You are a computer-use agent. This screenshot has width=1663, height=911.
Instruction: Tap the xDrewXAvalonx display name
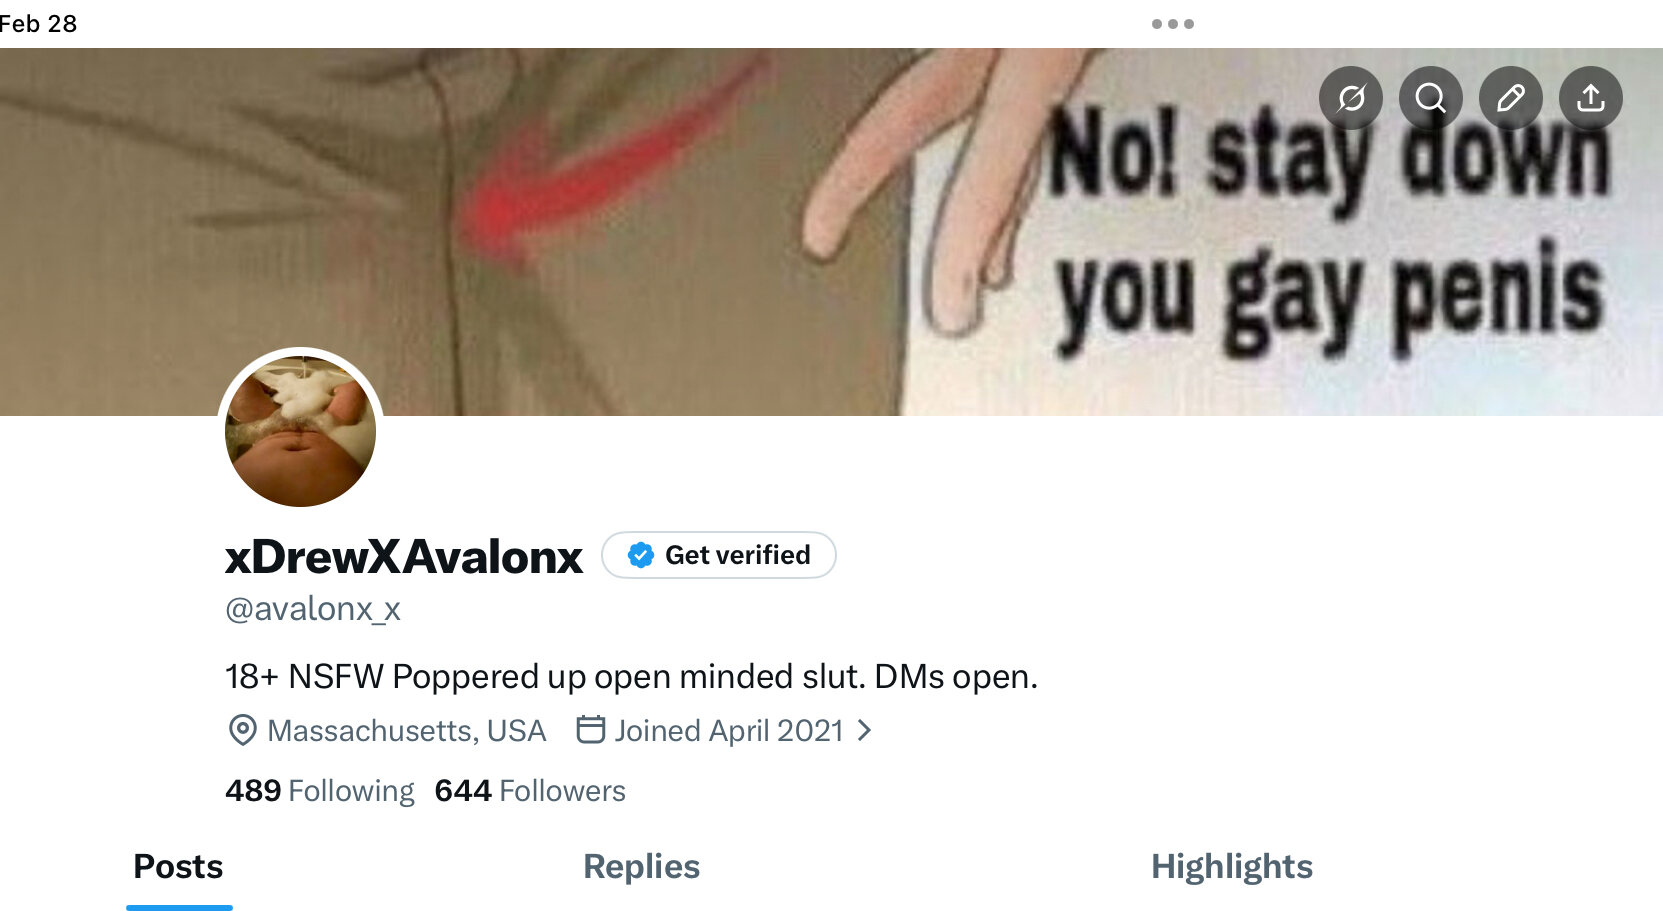pyautogui.click(x=404, y=556)
